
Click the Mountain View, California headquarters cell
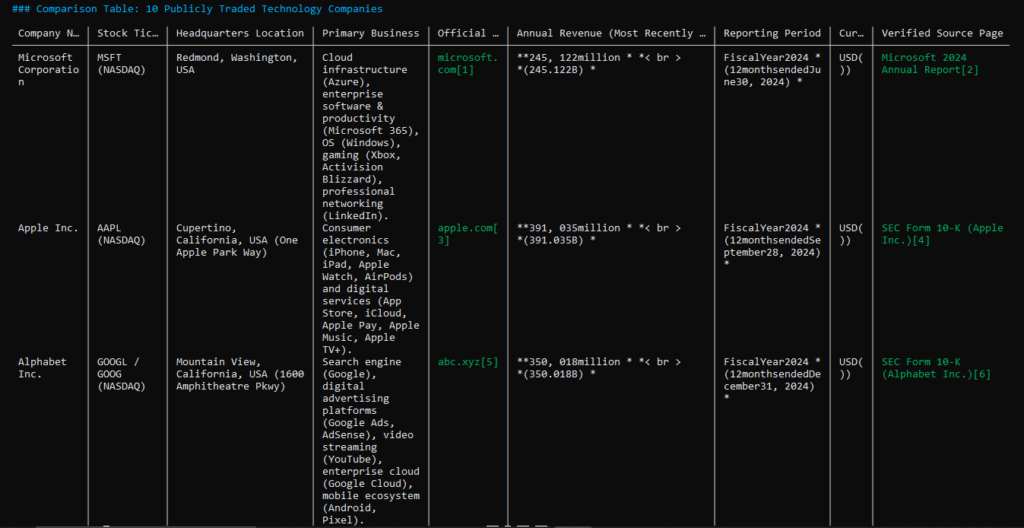click(x=240, y=374)
